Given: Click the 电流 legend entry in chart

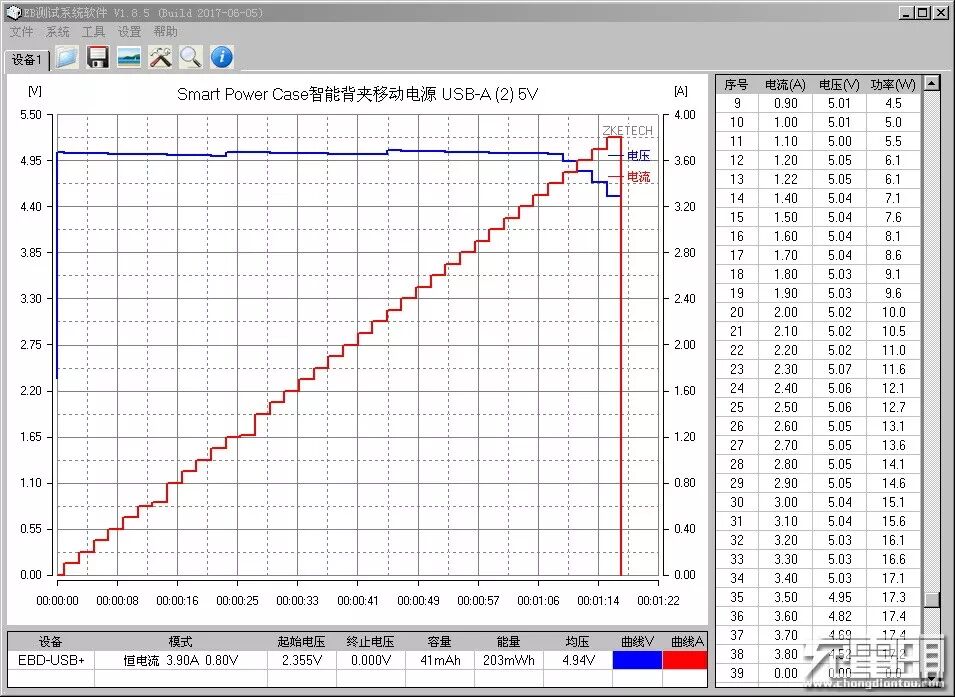Looking at the screenshot, I should pyautogui.click(x=630, y=177).
